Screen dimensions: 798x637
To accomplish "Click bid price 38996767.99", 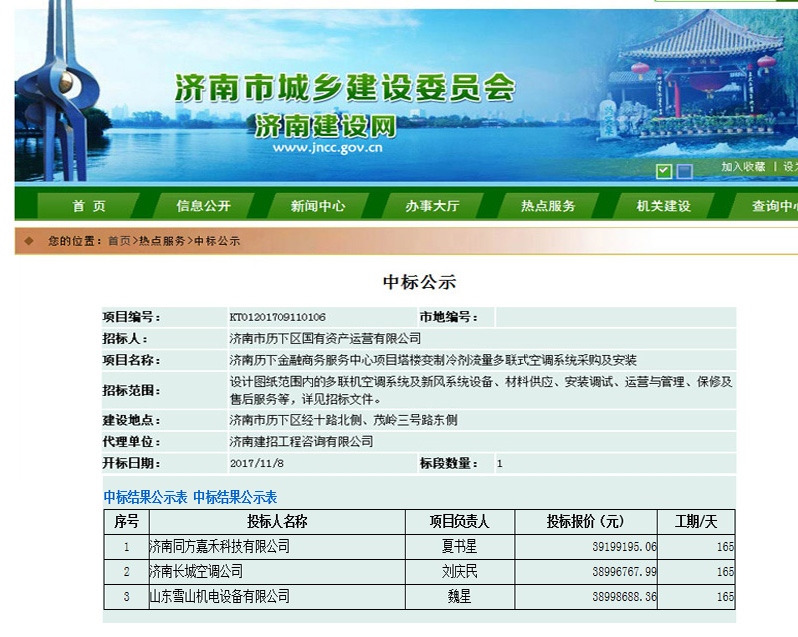I will tap(624, 572).
